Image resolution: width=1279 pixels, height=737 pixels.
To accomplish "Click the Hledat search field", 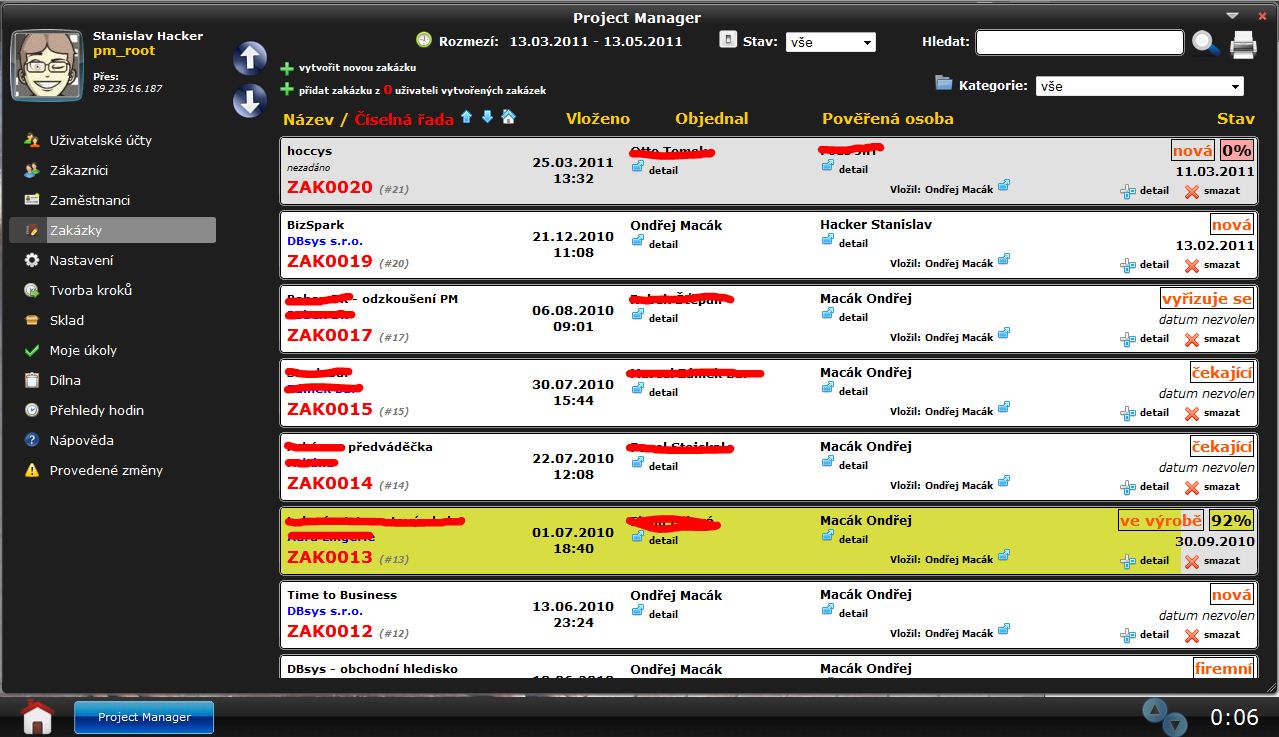I will click(x=1079, y=42).
